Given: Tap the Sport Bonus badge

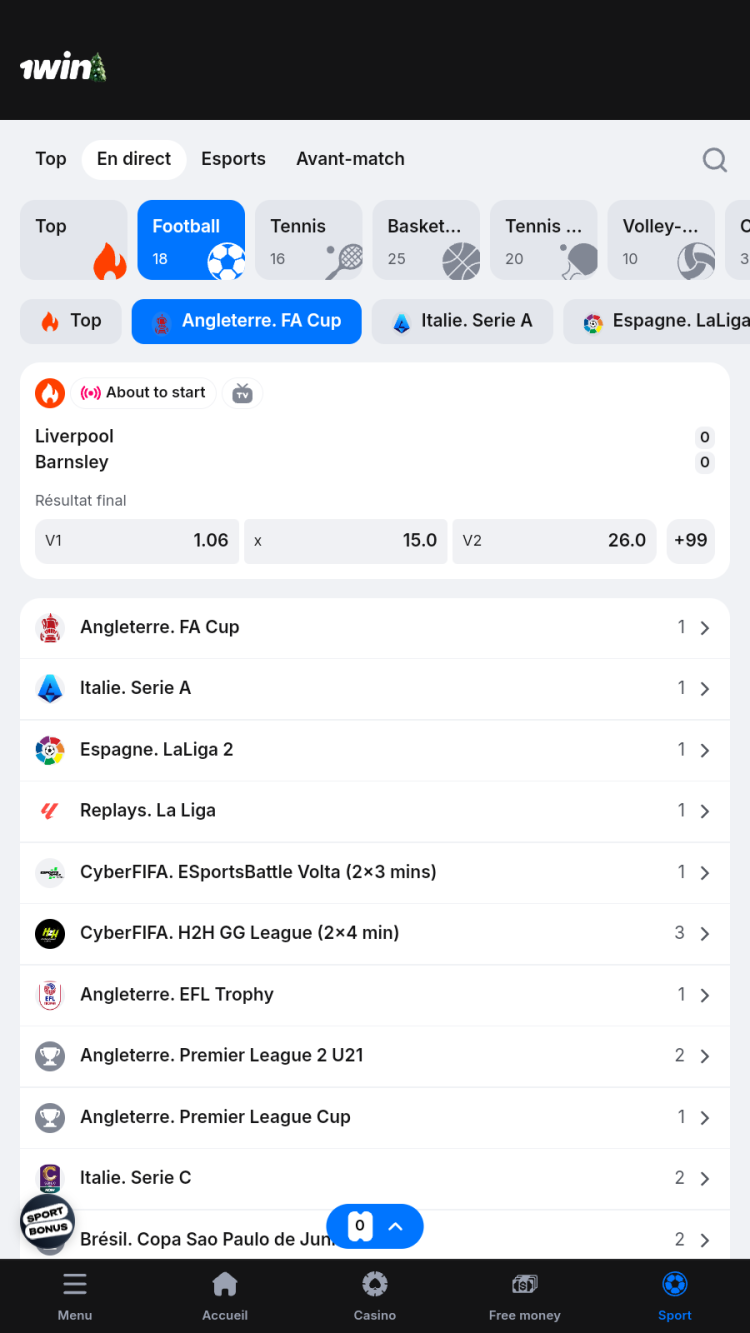Looking at the screenshot, I should (x=47, y=1222).
